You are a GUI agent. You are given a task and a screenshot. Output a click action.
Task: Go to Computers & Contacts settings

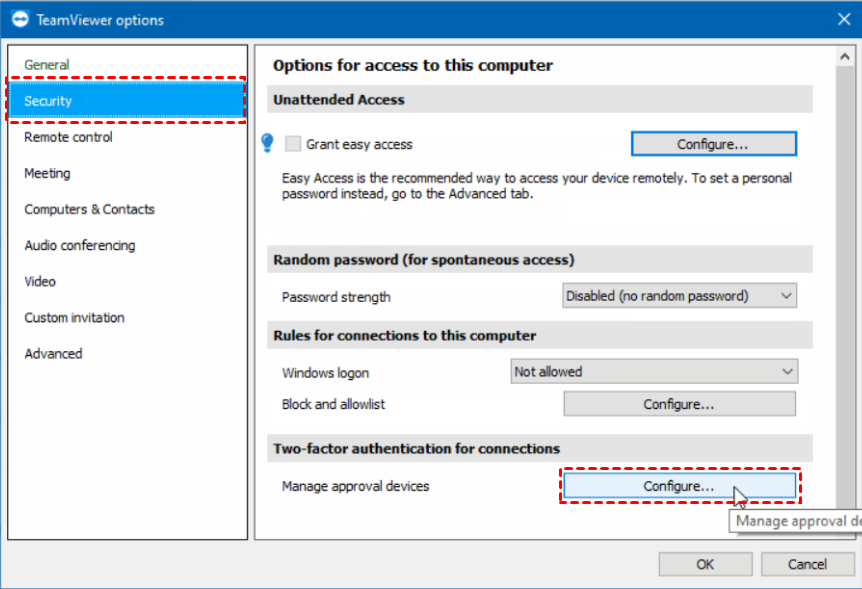pos(128,210)
